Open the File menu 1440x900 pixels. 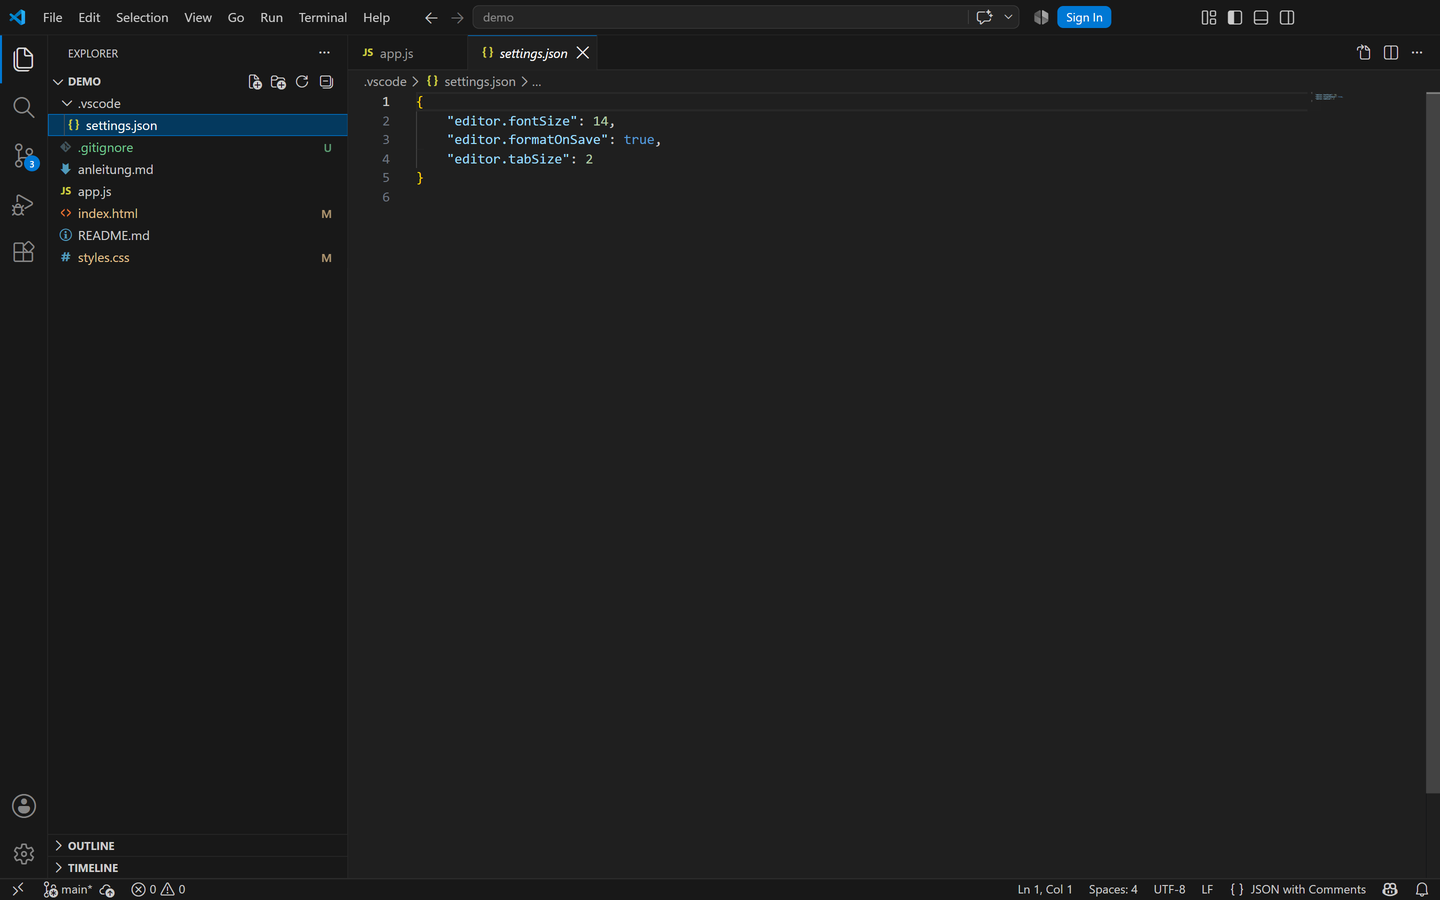(53, 18)
